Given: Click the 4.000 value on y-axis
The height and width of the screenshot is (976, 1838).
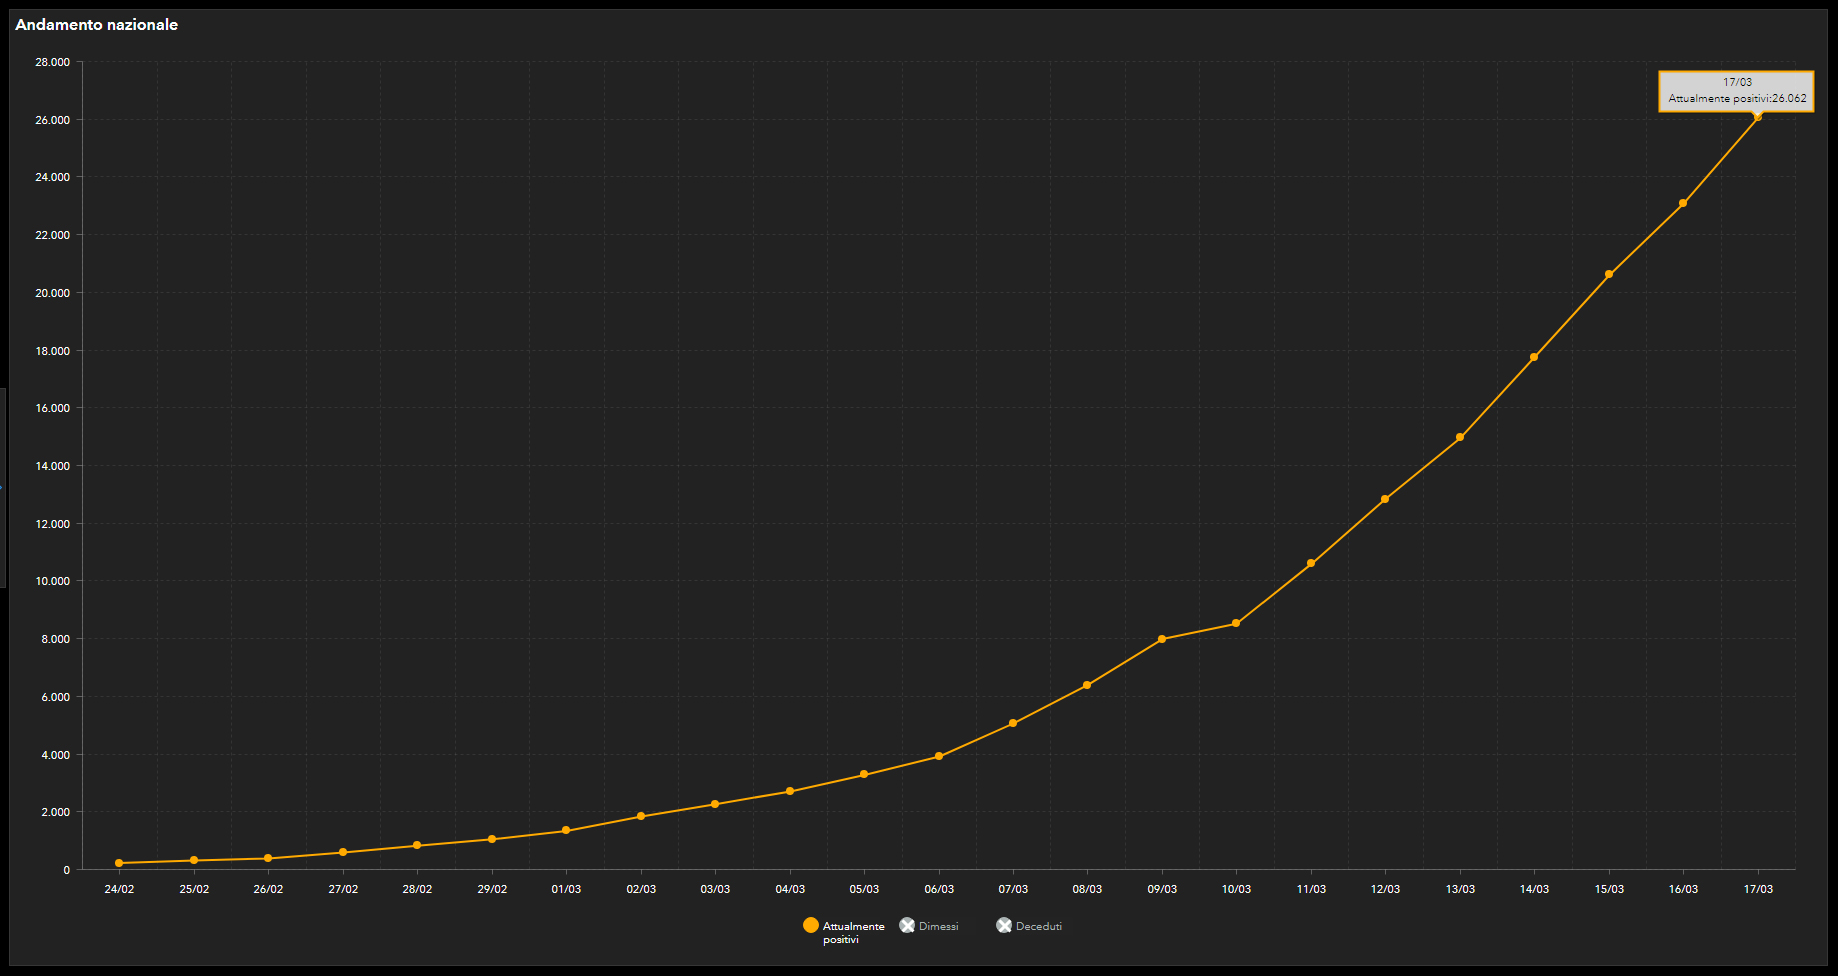Looking at the screenshot, I should [x=55, y=755].
